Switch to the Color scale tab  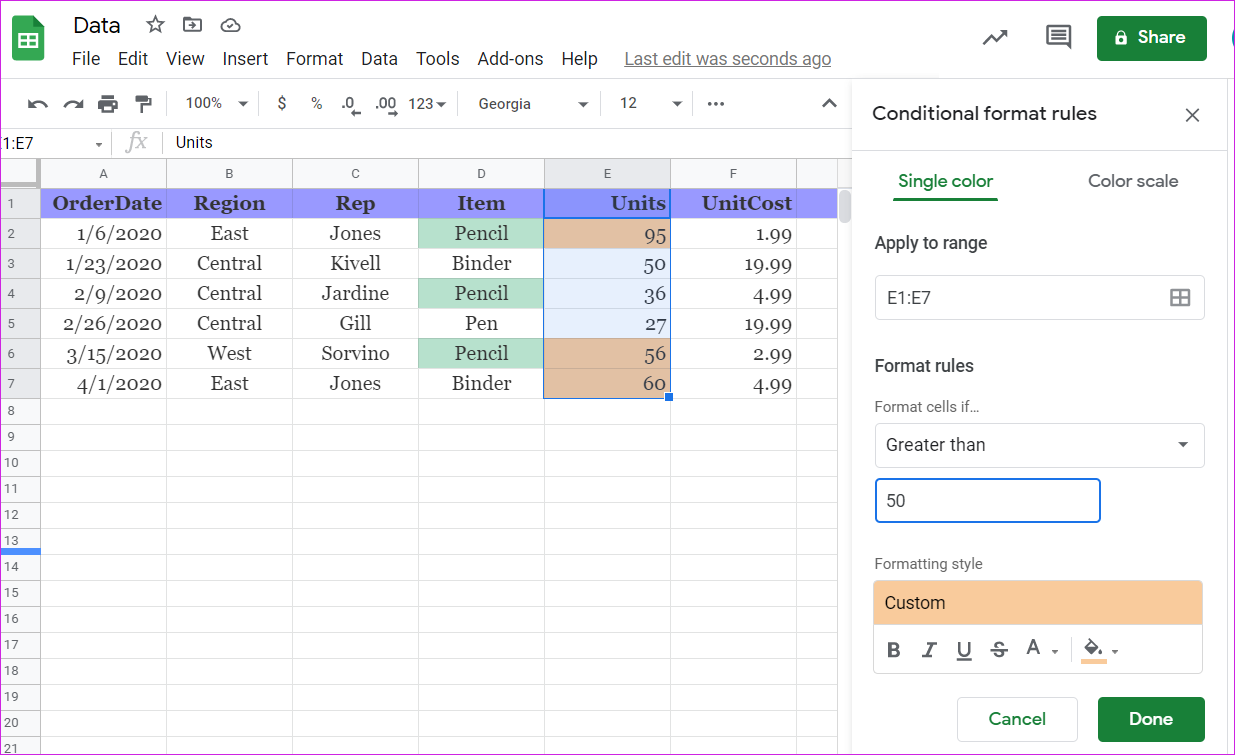[1132, 181]
